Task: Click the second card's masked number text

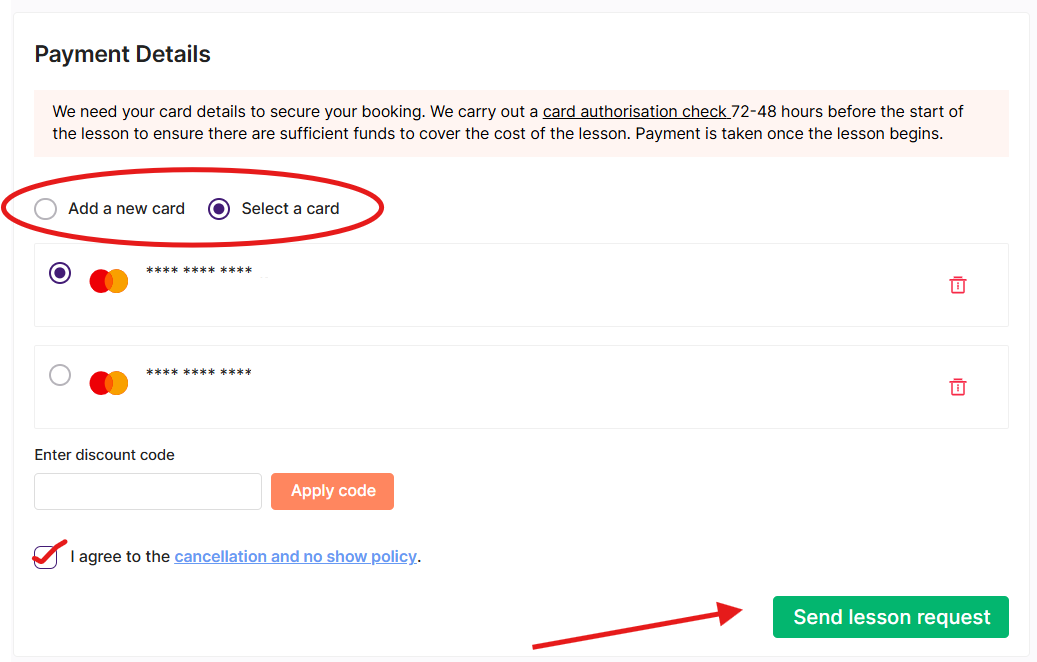Action: click(x=199, y=372)
